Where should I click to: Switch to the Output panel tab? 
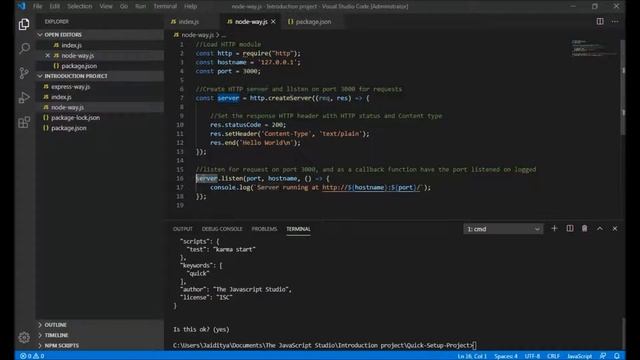(x=182, y=229)
